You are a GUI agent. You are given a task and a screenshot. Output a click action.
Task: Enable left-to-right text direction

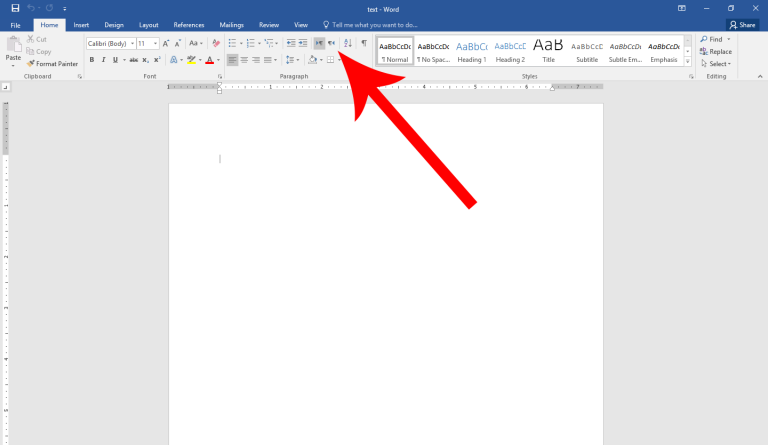coord(319,43)
